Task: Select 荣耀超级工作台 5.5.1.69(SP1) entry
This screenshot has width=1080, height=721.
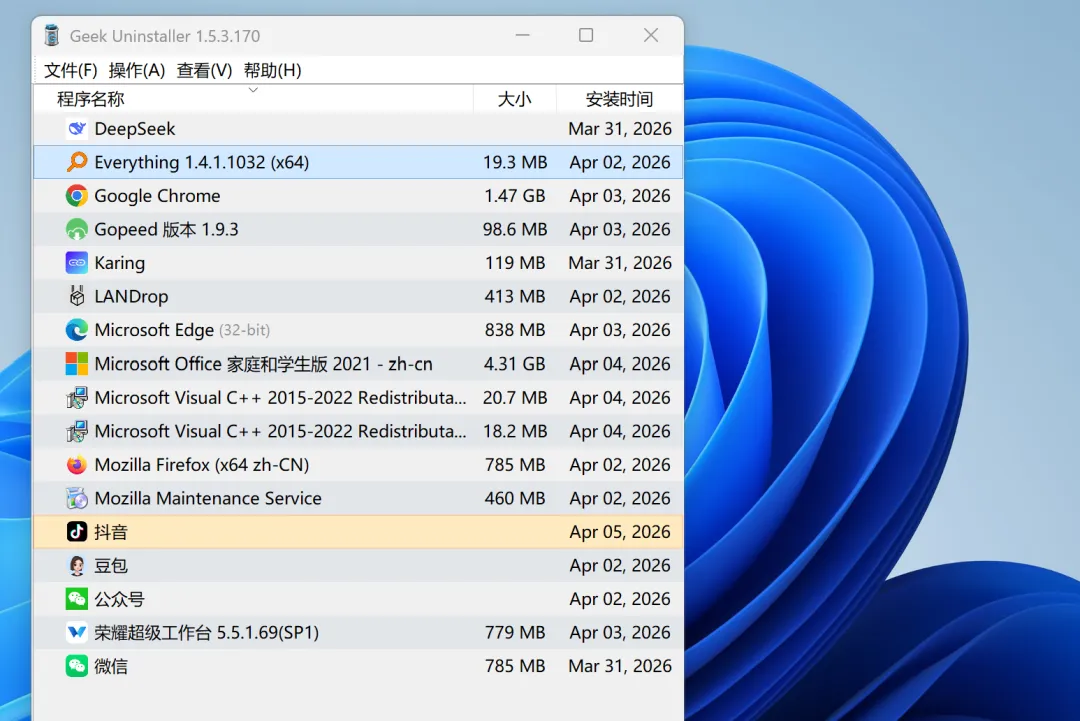Action: pyautogui.click(x=207, y=632)
